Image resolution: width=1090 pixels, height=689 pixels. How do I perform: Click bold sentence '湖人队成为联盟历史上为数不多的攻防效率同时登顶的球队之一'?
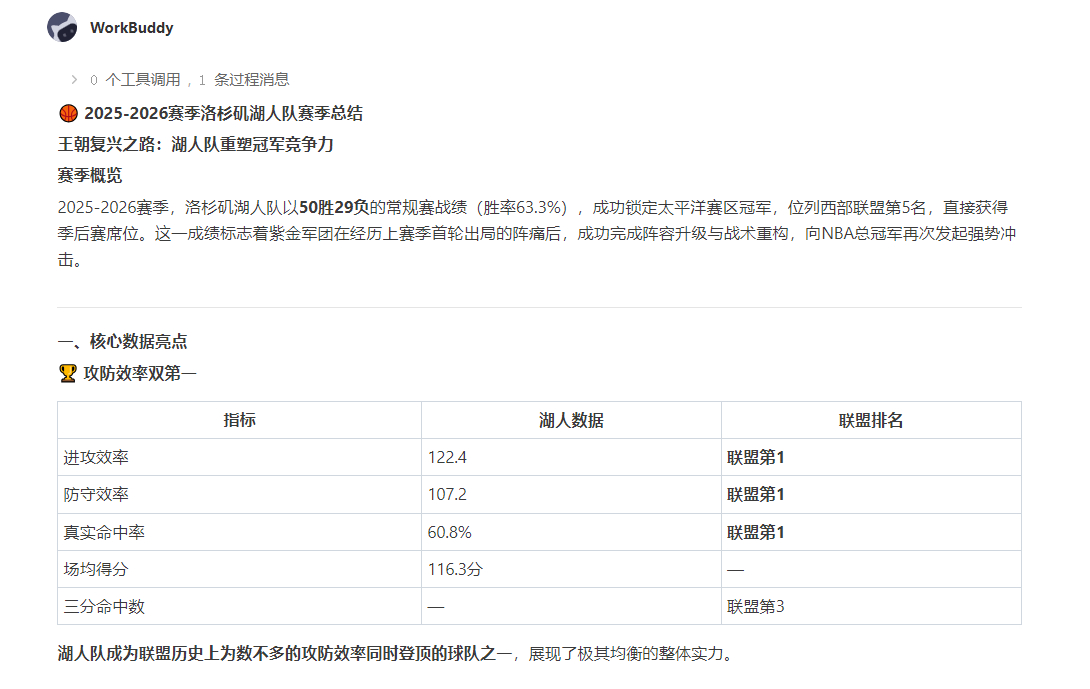[285, 654]
